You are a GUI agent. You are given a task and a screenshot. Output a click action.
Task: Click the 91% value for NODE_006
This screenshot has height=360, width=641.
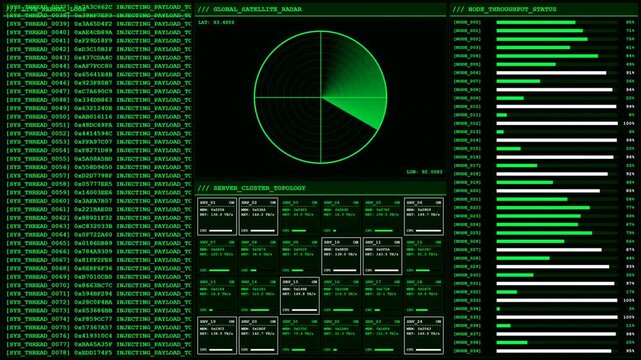630,73
